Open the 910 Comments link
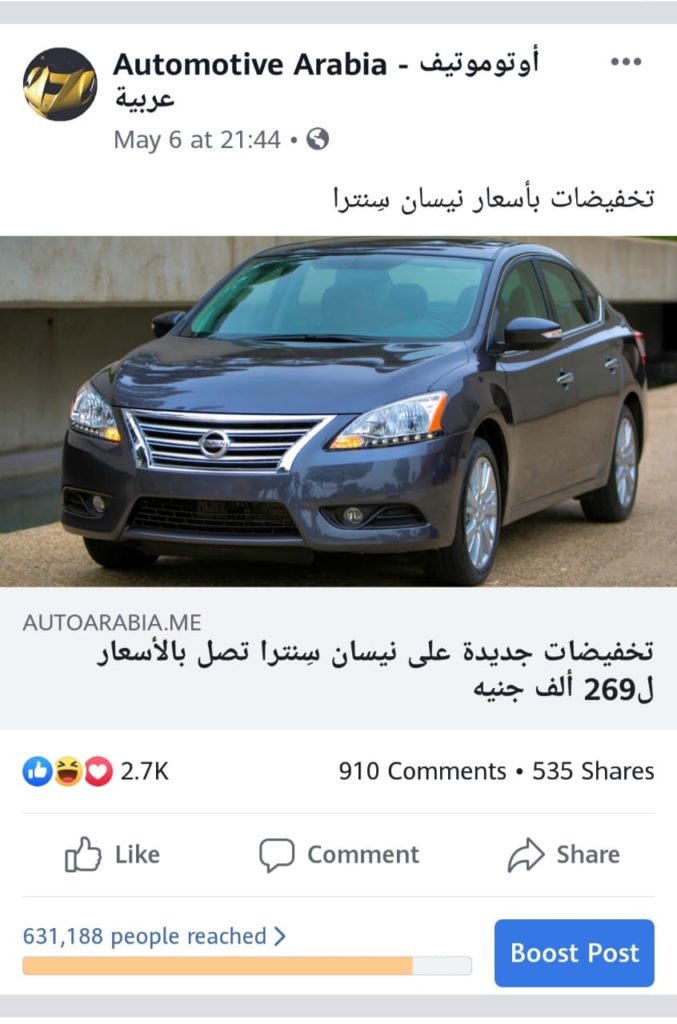Screen dimensions: 677x1024 [422, 771]
